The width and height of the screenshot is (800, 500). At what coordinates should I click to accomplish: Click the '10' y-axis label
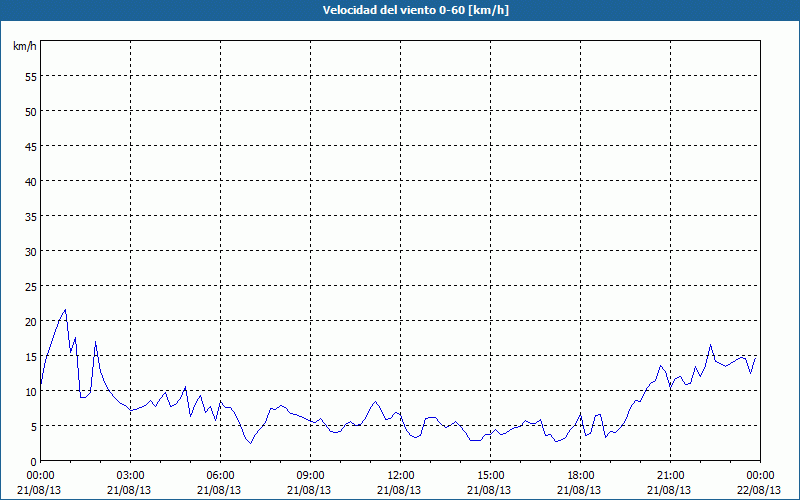(x=31, y=391)
